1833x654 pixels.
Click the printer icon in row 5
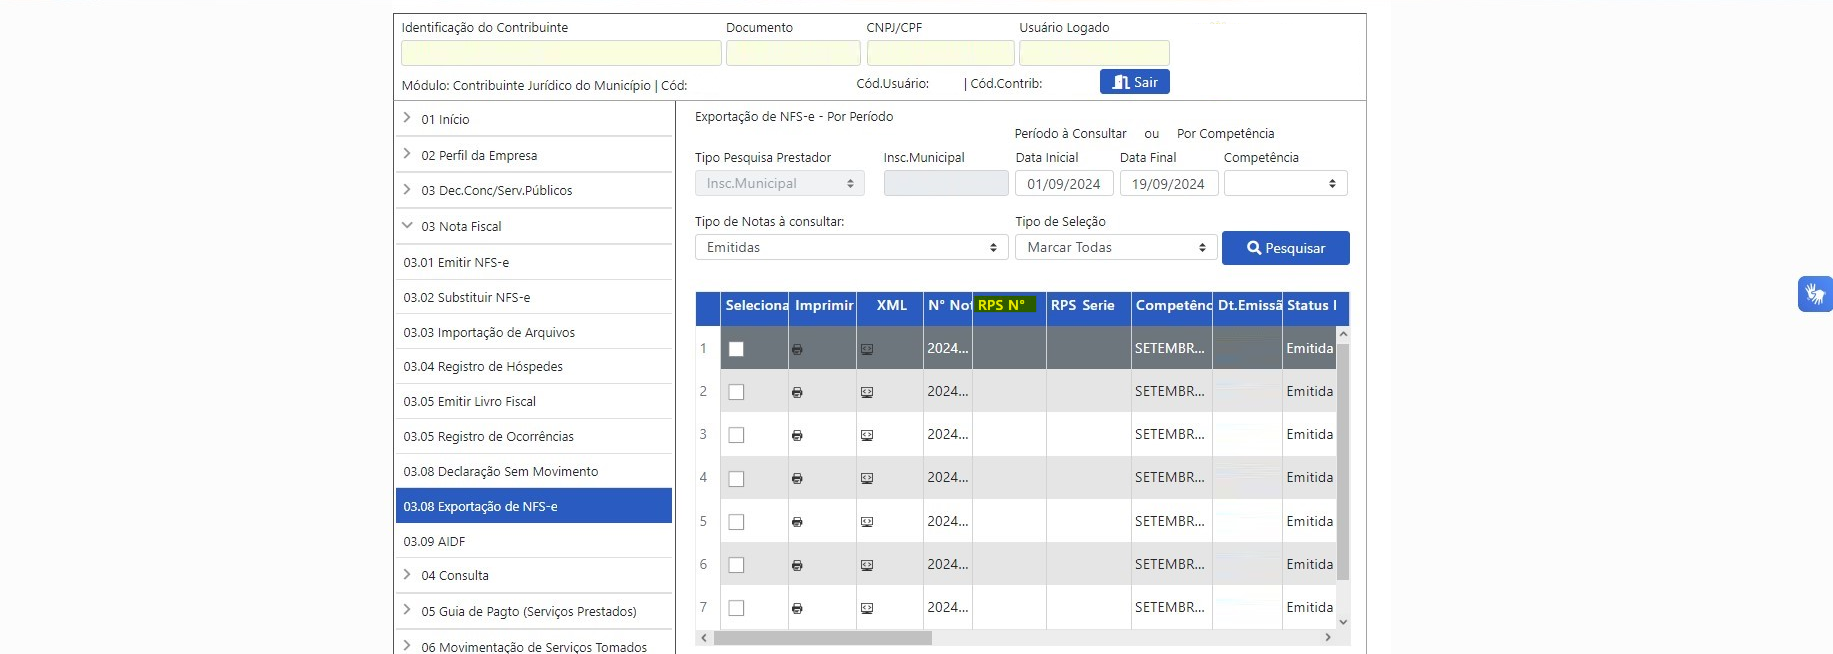tap(797, 522)
